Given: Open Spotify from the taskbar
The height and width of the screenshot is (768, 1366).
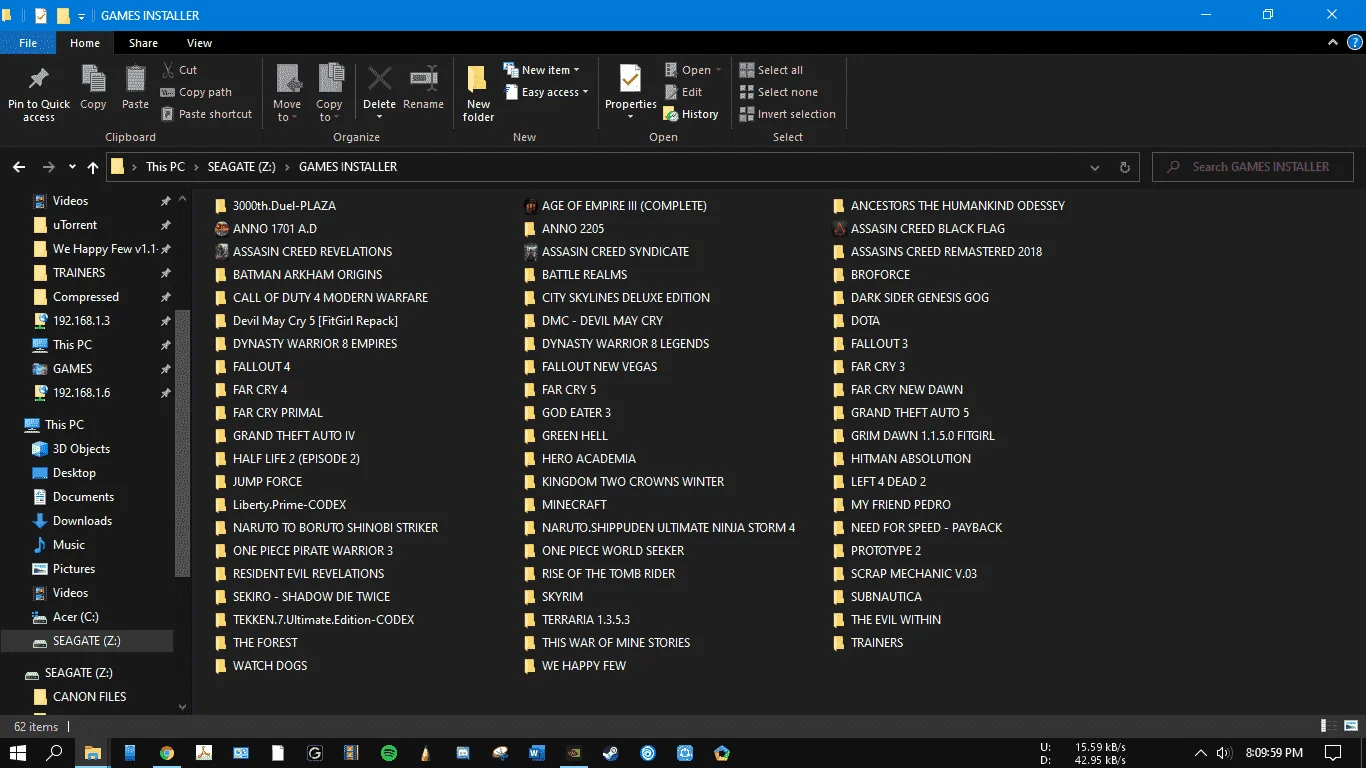Looking at the screenshot, I should pos(389,752).
